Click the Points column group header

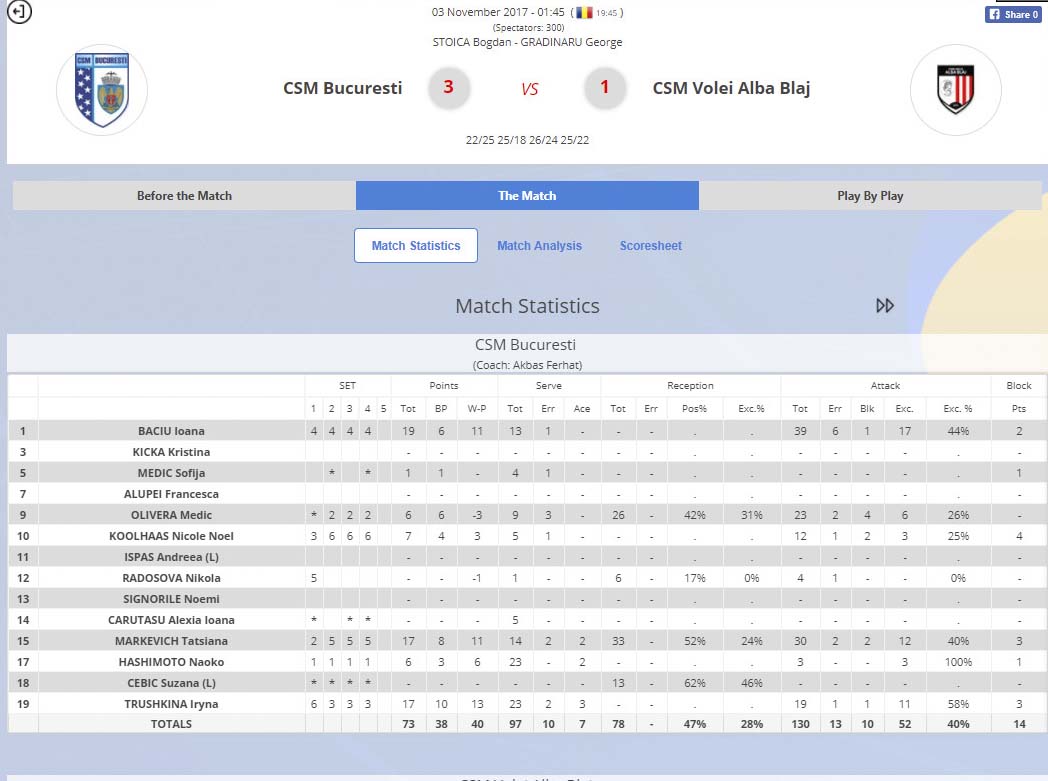(444, 385)
